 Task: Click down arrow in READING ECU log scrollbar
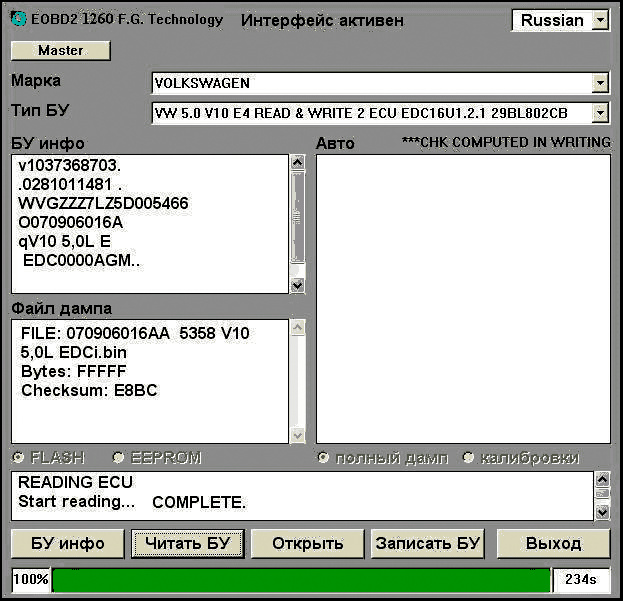(x=602, y=512)
